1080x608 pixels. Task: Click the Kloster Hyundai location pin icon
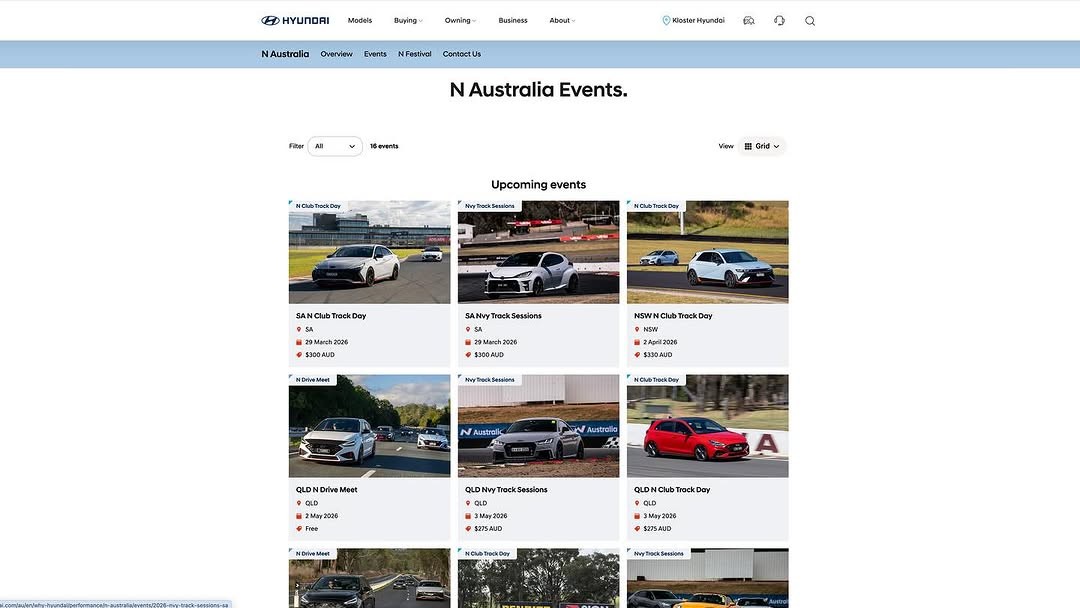click(666, 21)
